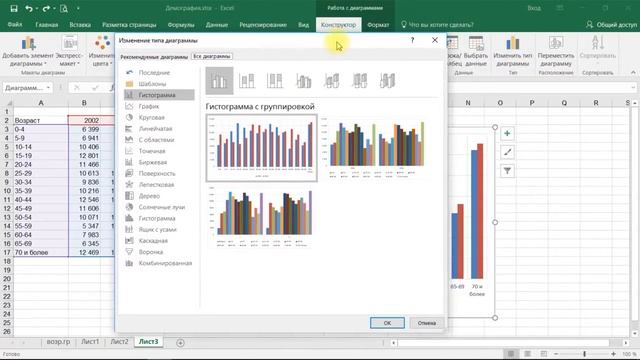Image resolution: width=640 pixels, height=360 pixels.
Task: Open the Формулы ribbon tab
Action: click(181, 24)
